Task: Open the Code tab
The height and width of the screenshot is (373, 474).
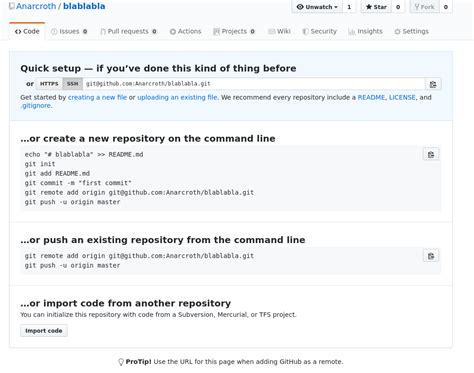Action: coord(27,31)
